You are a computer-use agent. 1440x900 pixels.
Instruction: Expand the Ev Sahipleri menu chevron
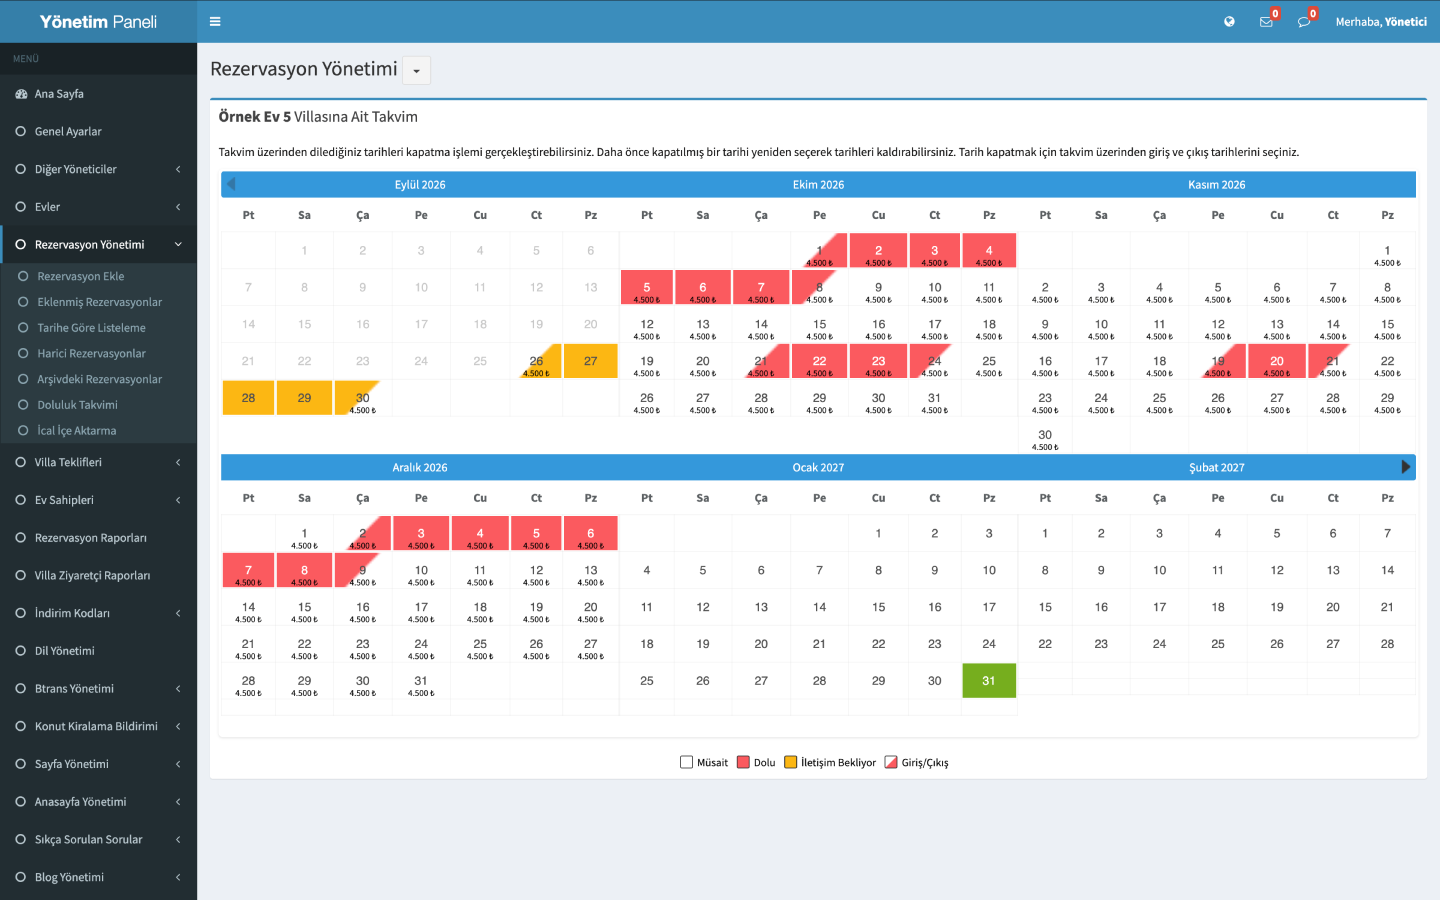point(178,500)
